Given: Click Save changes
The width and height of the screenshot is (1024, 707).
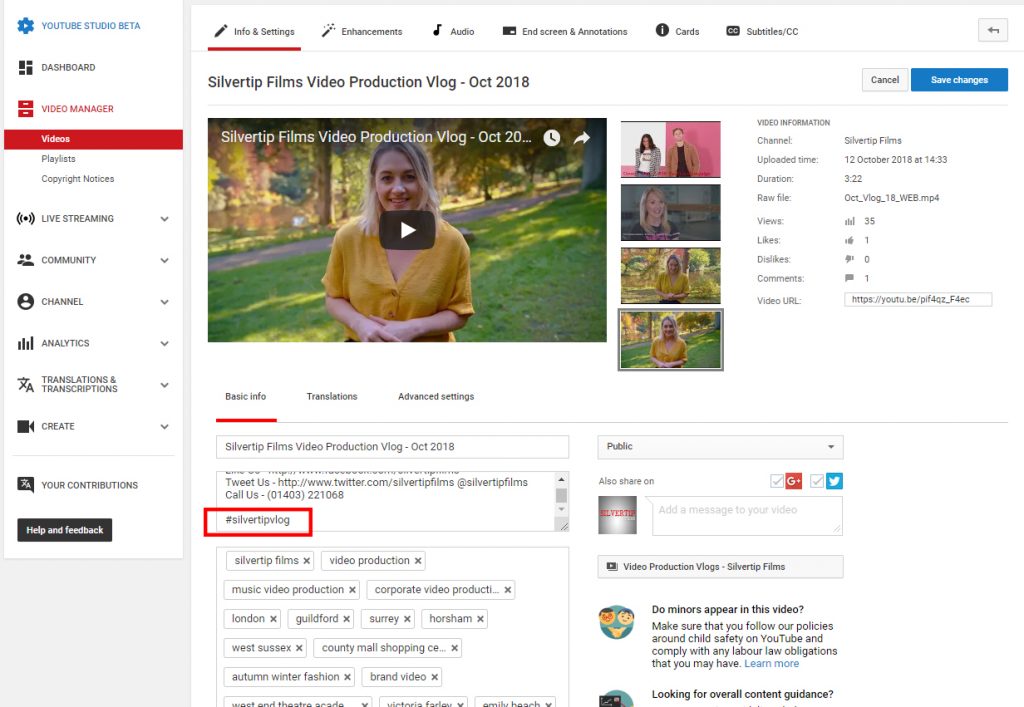Looking at the screenshot, I should click(959, 80).
